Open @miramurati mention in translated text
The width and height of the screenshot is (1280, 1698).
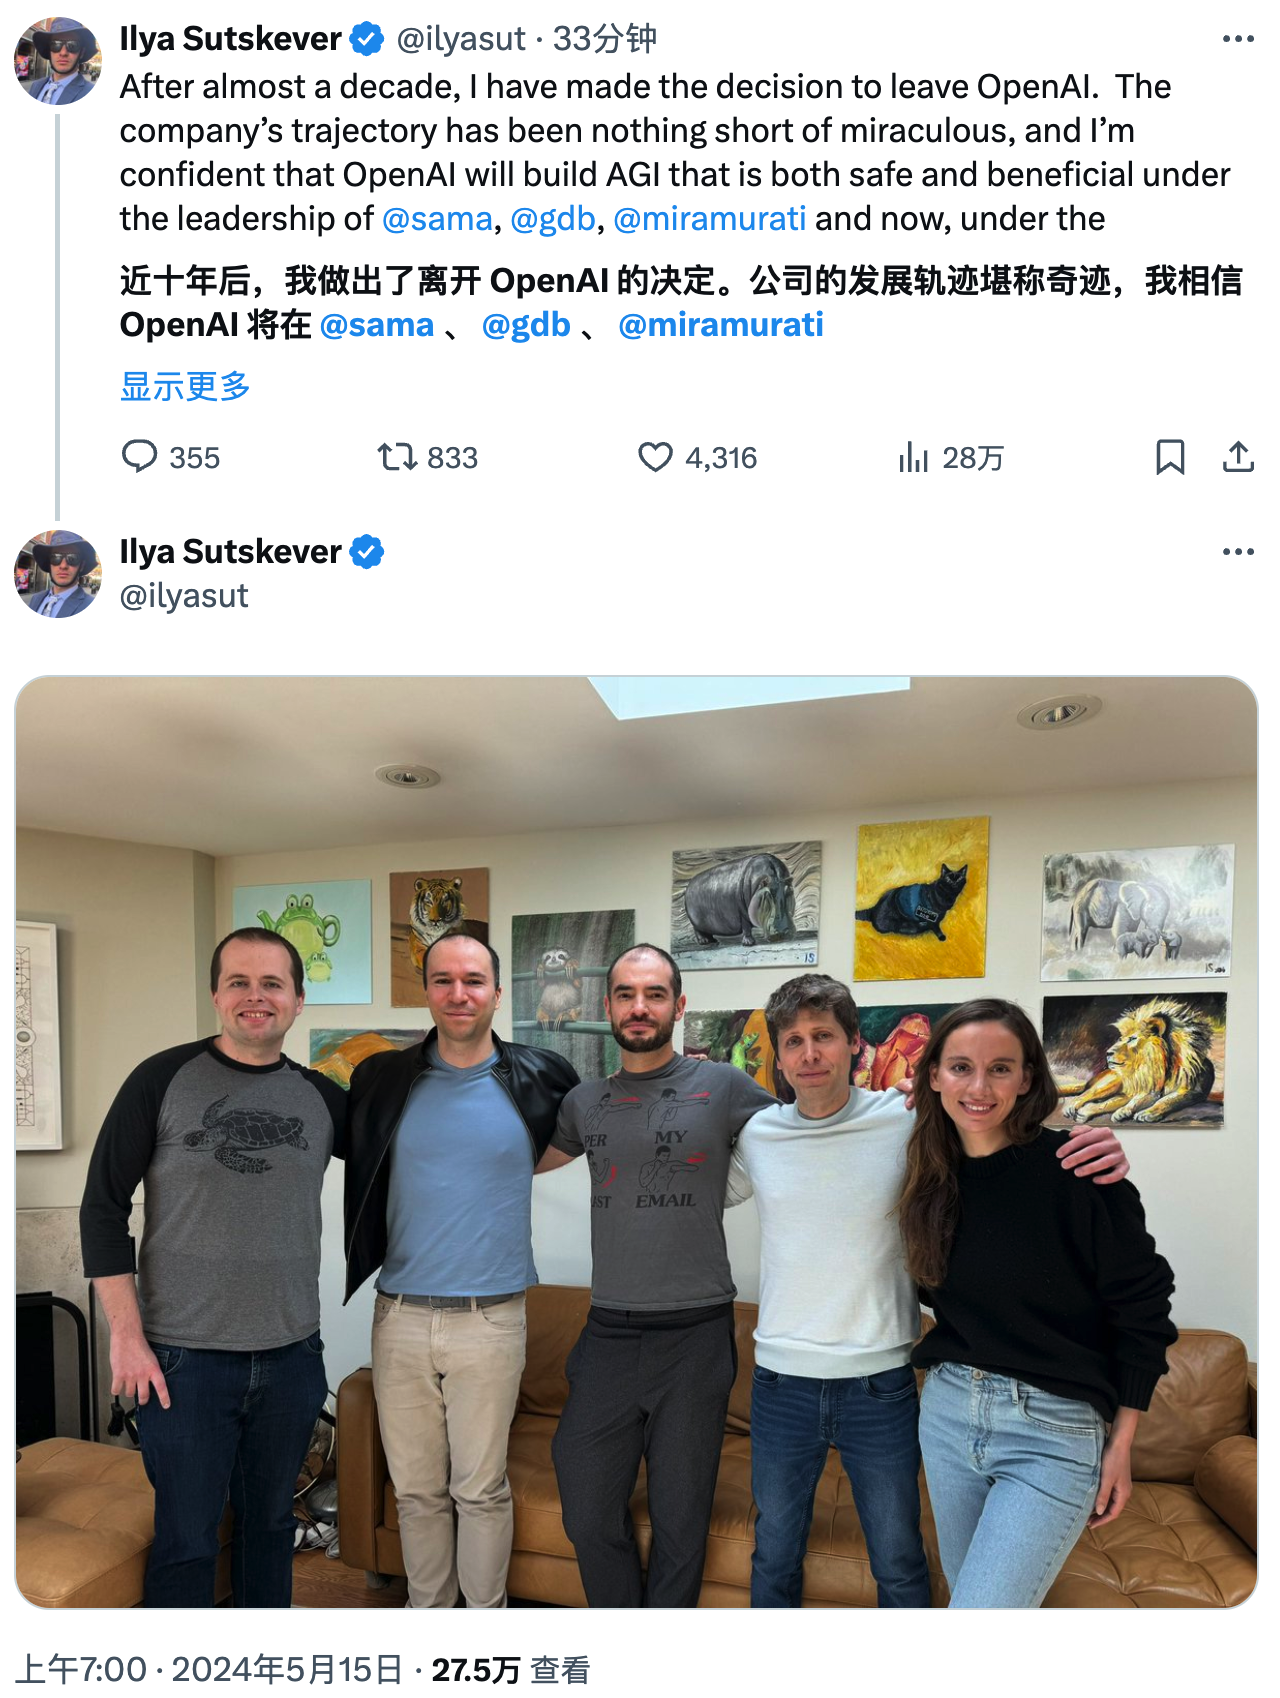(x=721, y=325)
